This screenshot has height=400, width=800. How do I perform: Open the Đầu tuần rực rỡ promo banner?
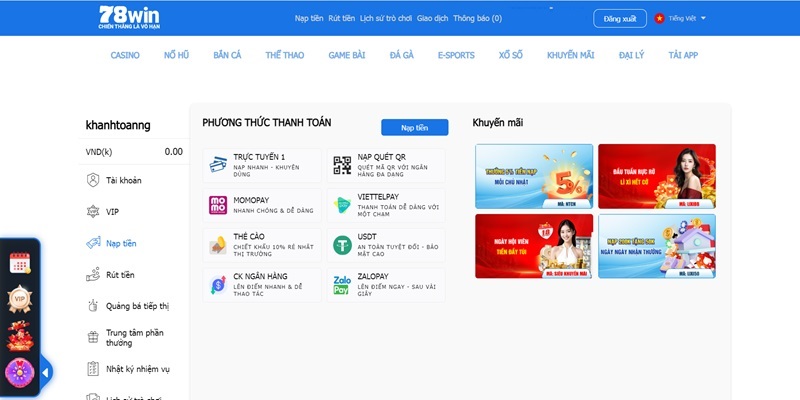click(657, 176)
